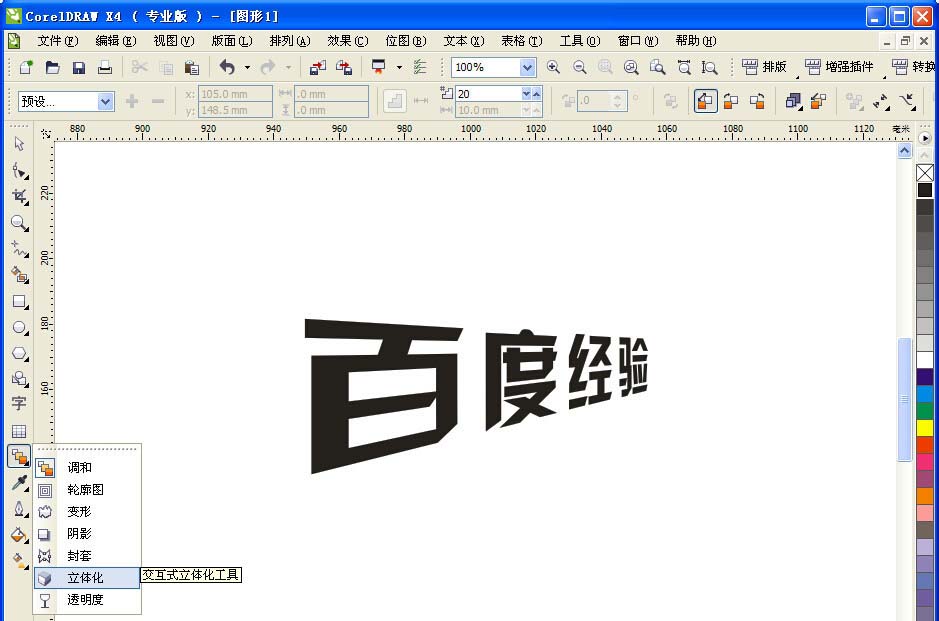Image resolution: width=939 pixels, height=621 pixels.
Task: Choose 调和 from the flyout
Action: coord(87,467)
